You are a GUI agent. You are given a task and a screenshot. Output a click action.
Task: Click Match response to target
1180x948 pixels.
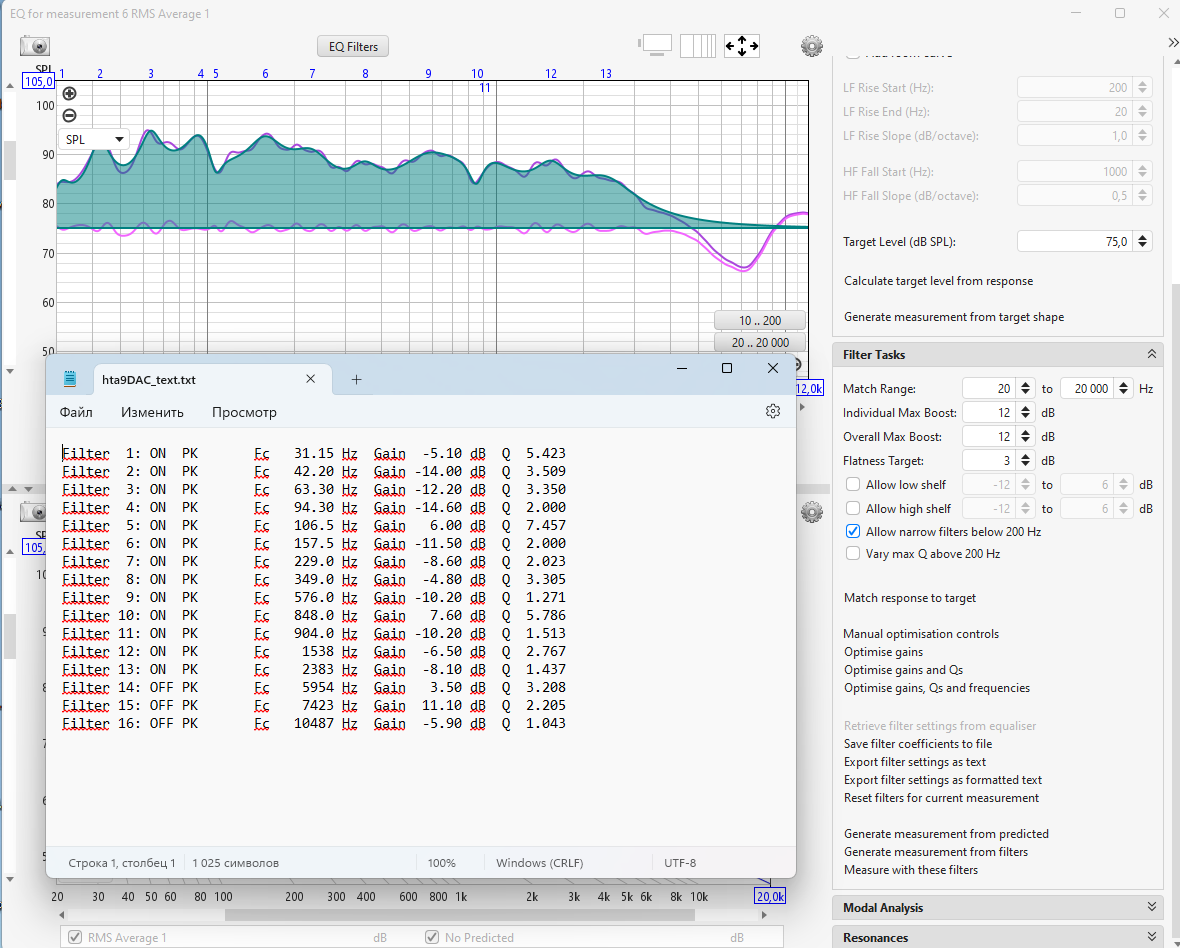point(909,598)
